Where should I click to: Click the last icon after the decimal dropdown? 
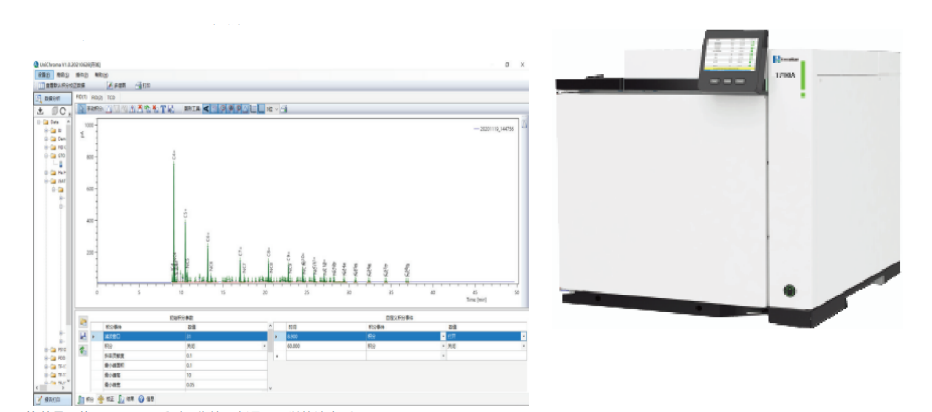284,109
